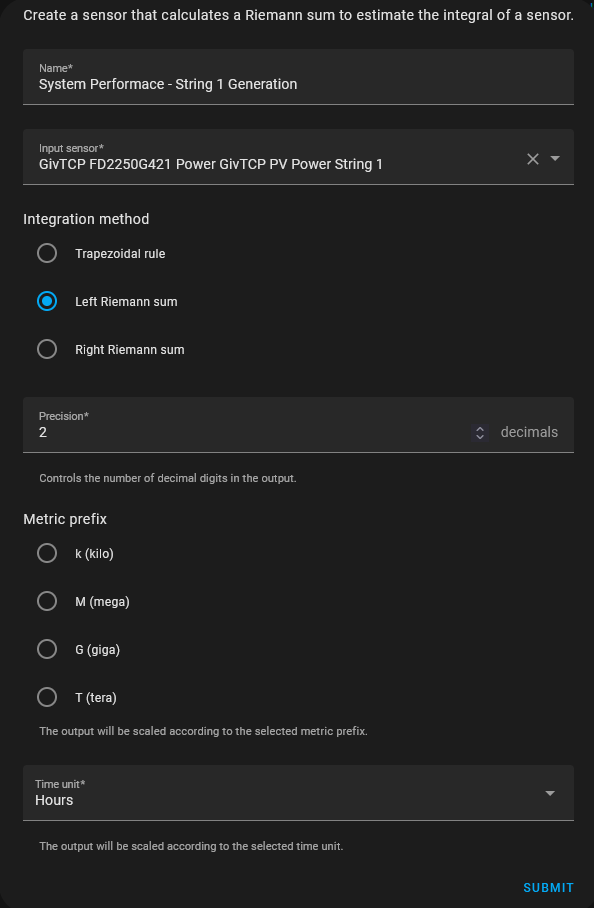Click the T (tera) label text
Image resolution: width=594 pixels, height=908 pixels.
coord(96,698)
